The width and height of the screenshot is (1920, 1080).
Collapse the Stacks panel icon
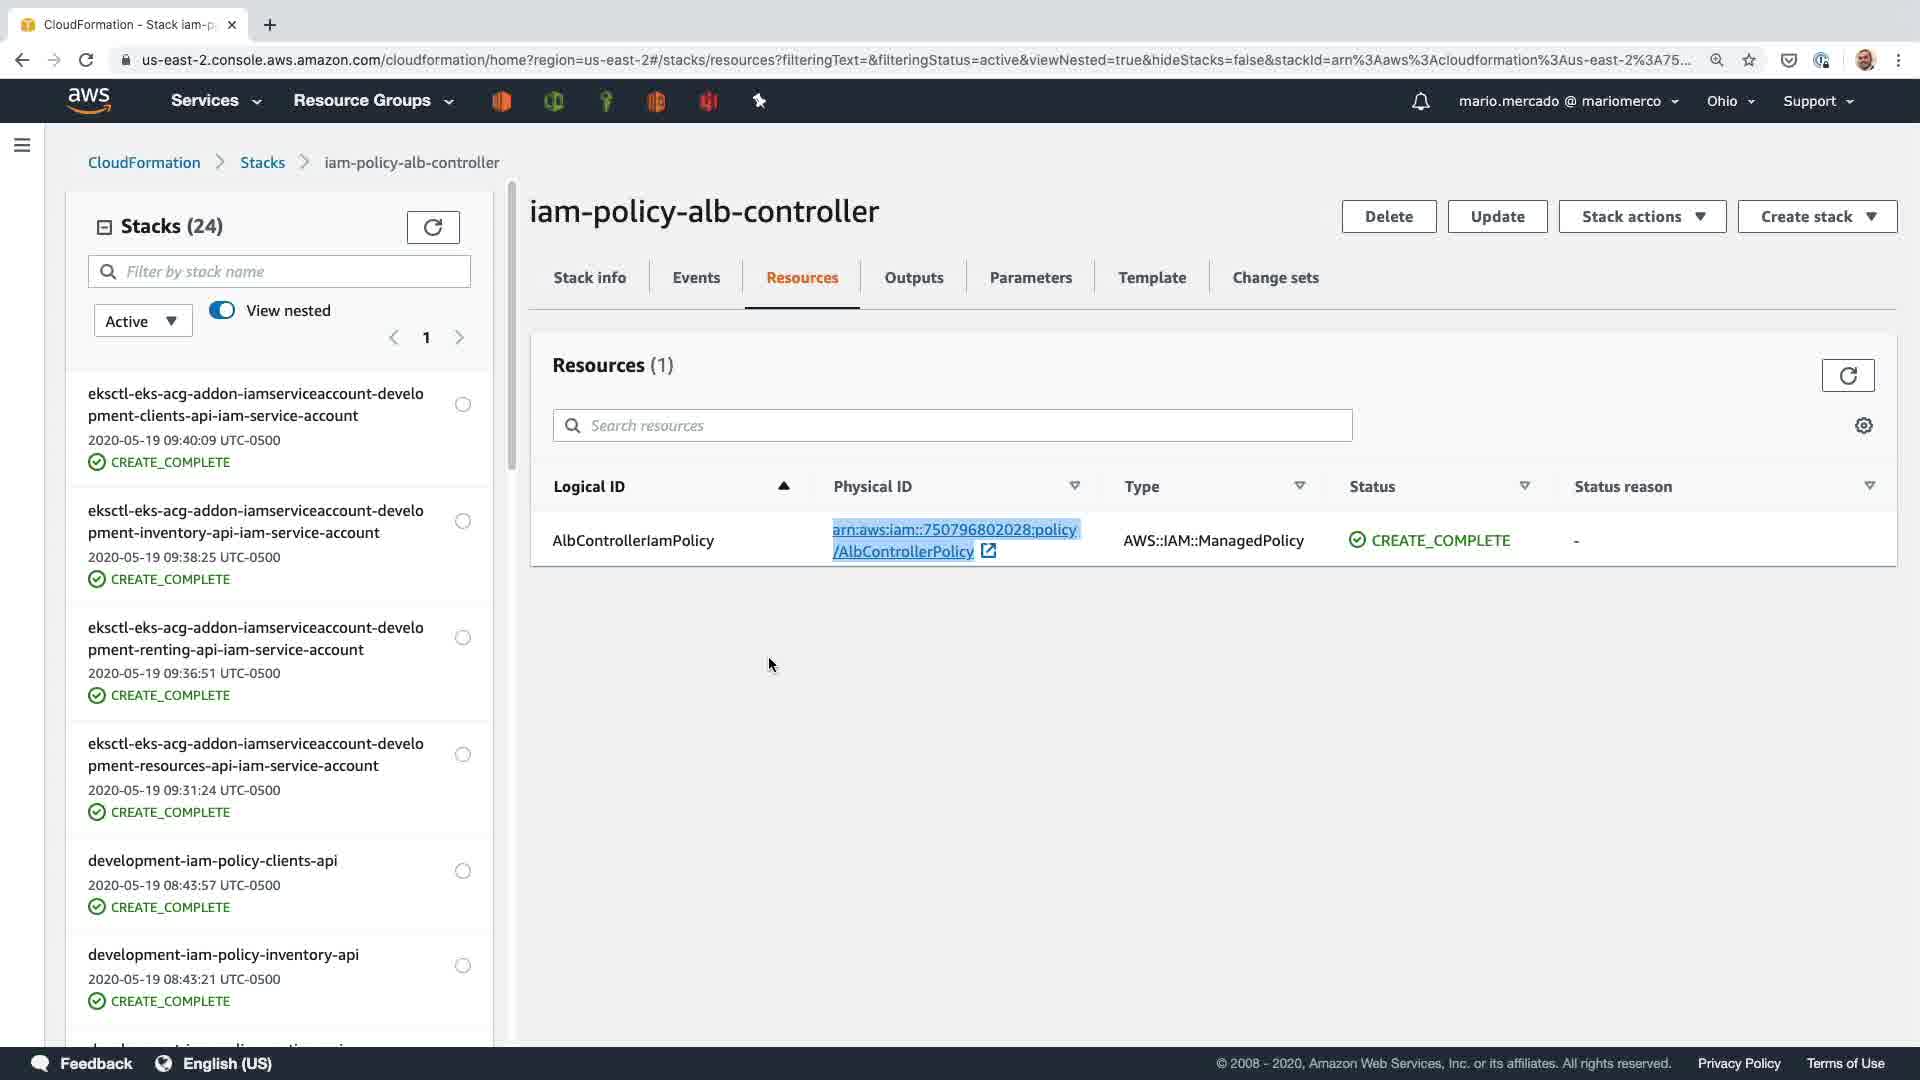click(x=104, y=227)
